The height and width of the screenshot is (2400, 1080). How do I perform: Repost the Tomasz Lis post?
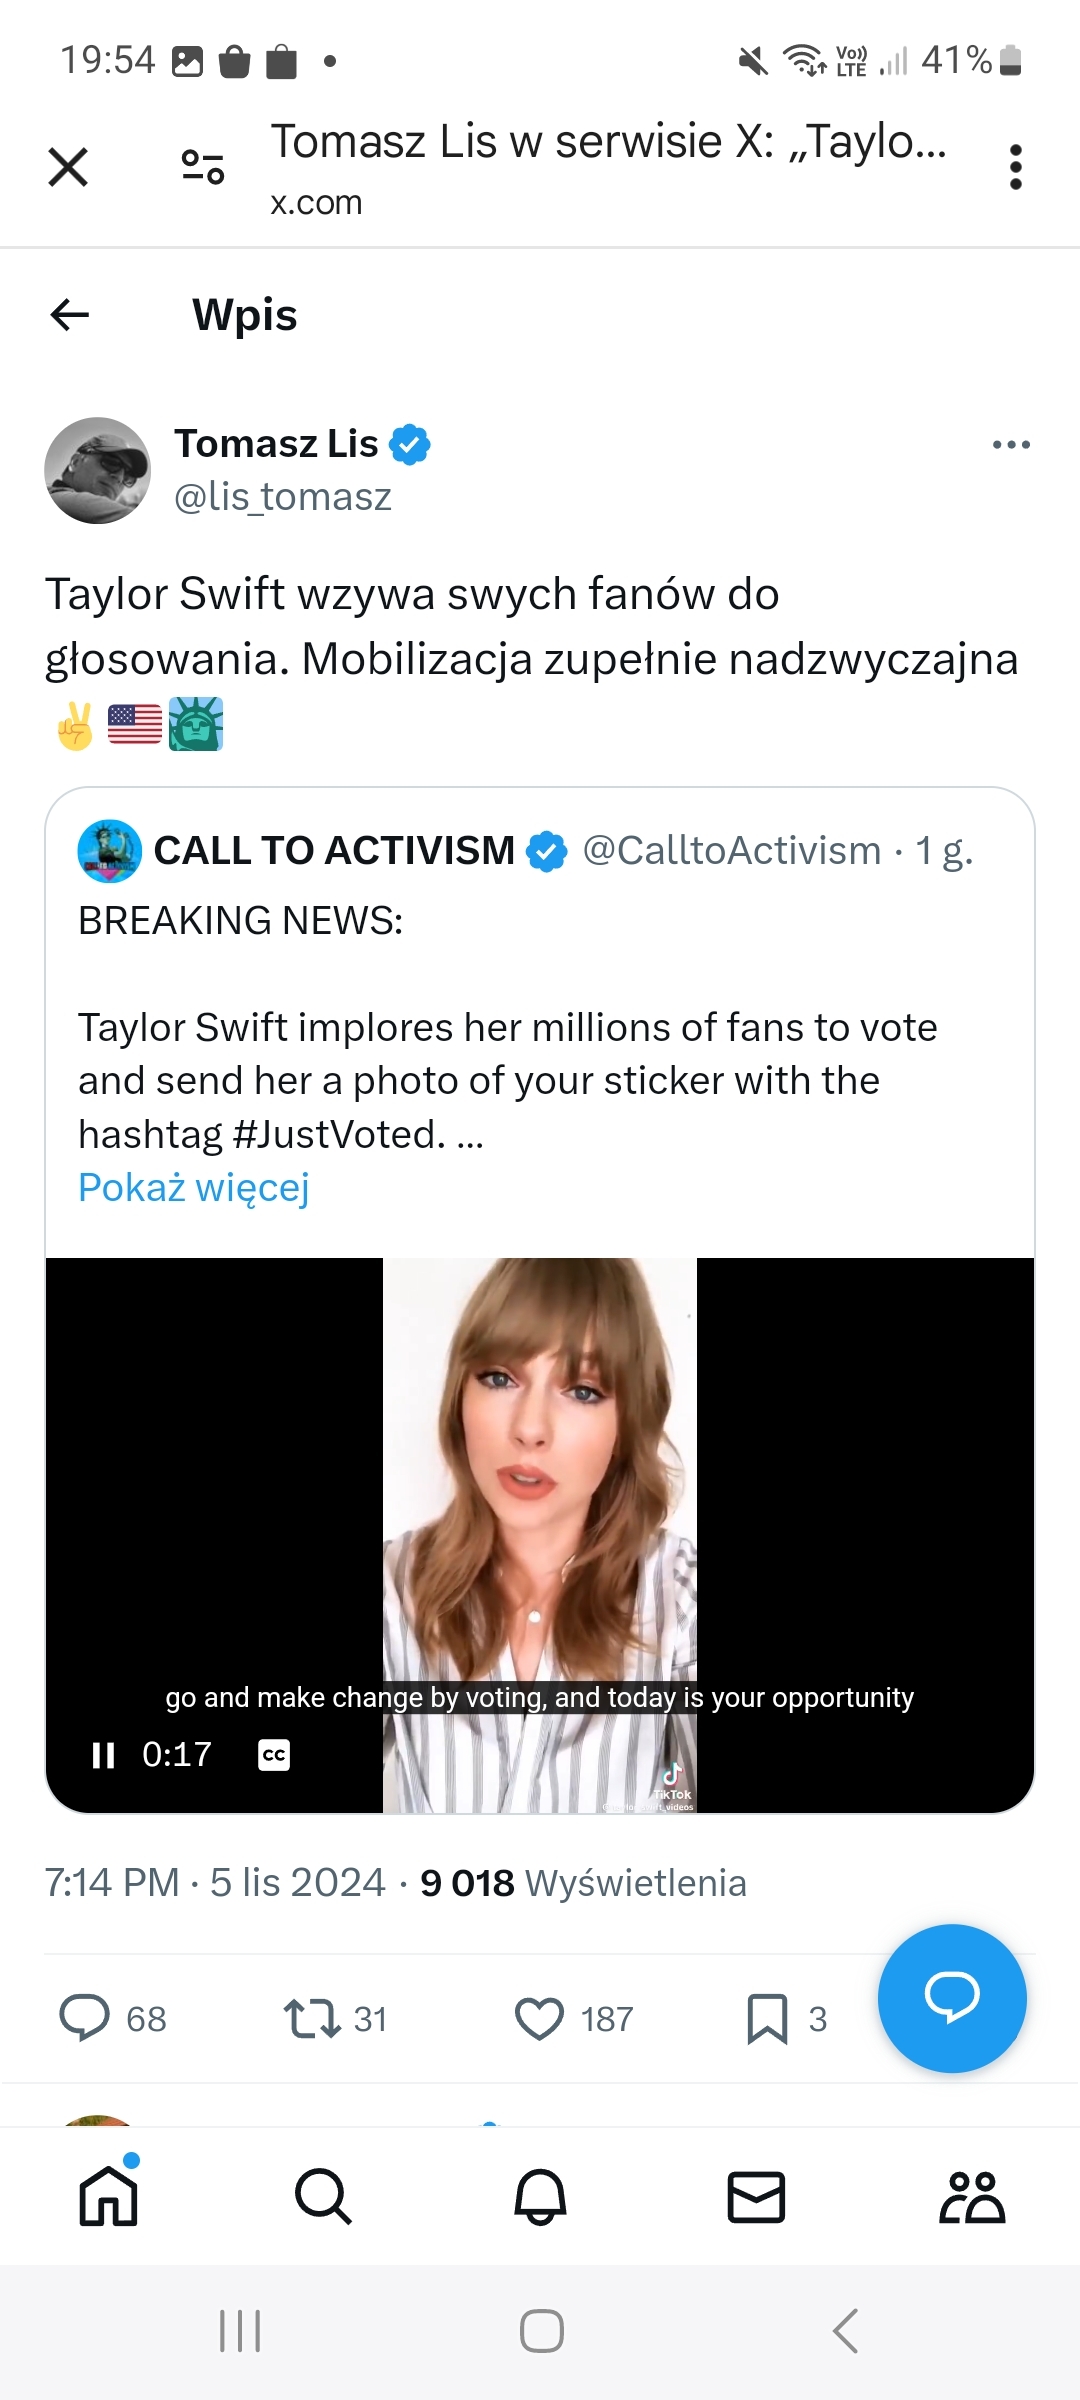point(312,2018)
